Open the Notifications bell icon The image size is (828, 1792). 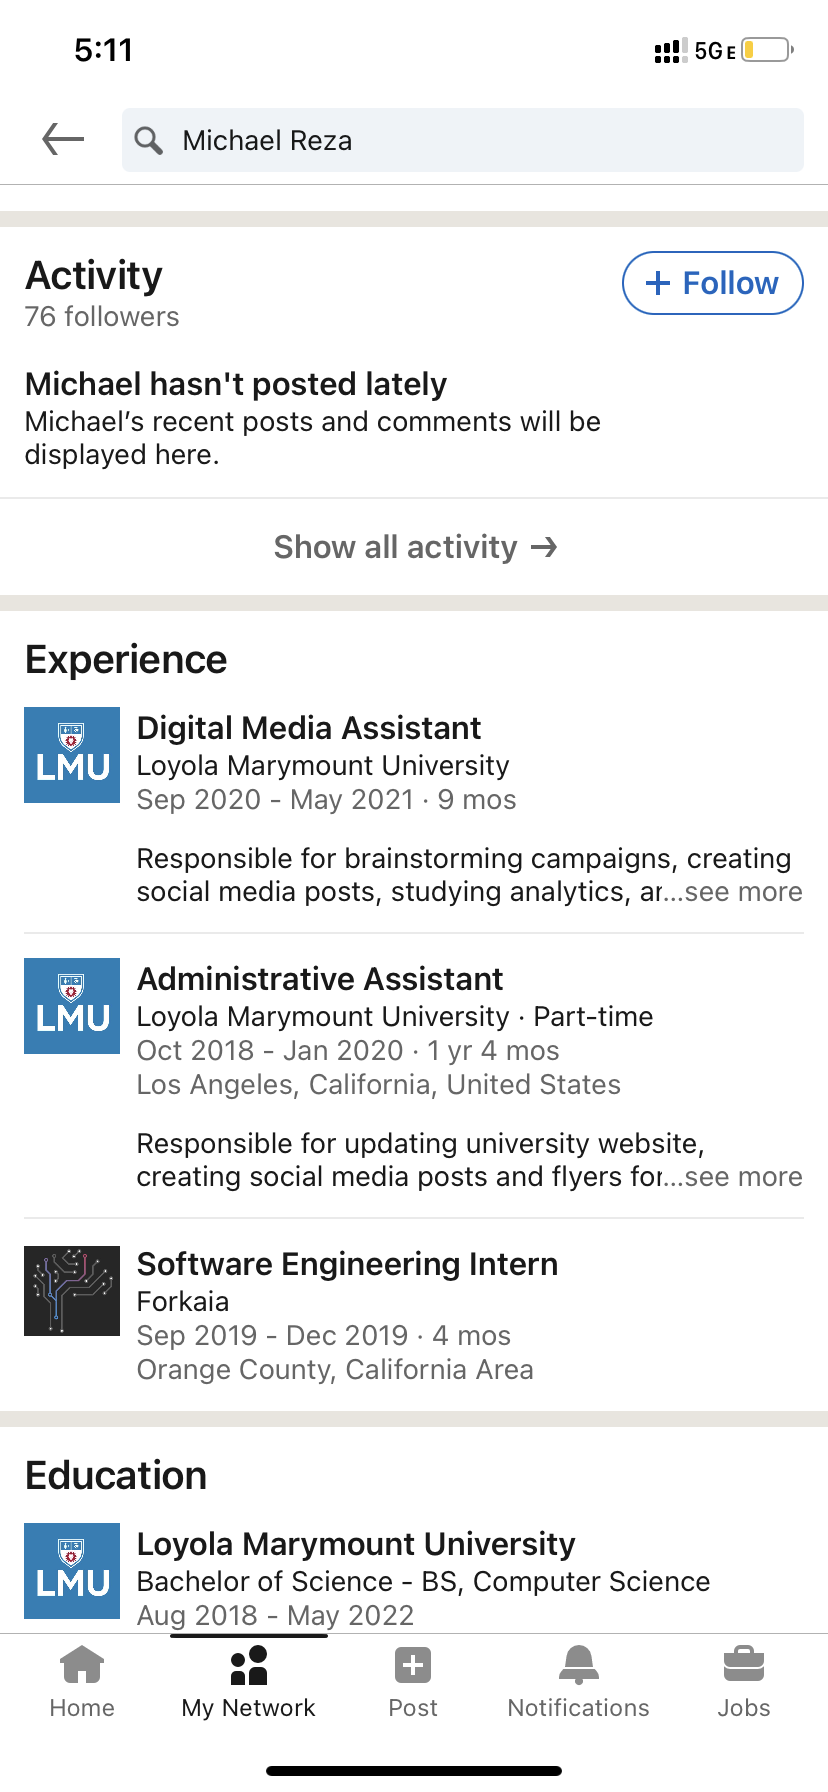pos(578,1666)
